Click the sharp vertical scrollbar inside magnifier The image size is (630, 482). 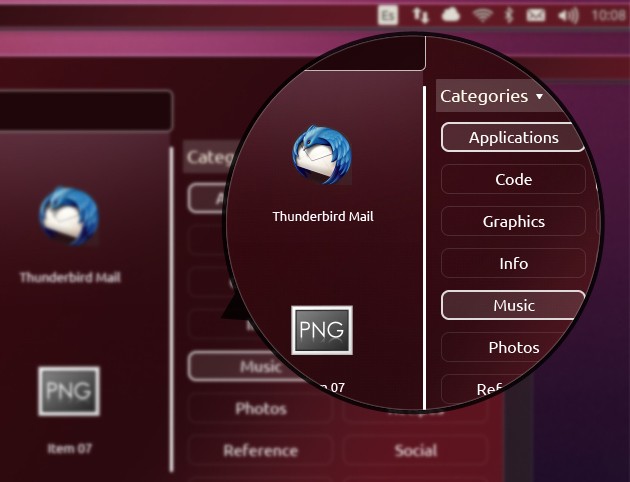coord(424,248)
